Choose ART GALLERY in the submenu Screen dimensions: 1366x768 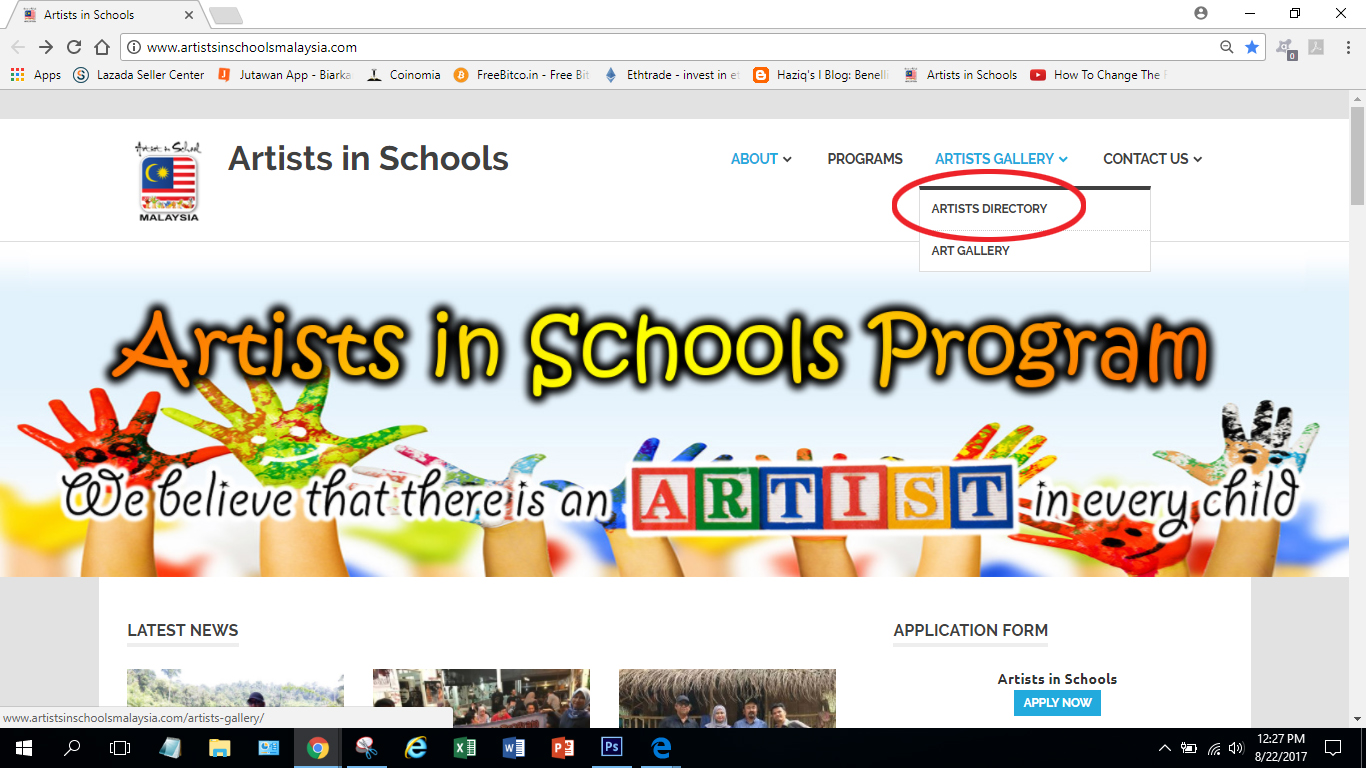(x=970, y=251)
